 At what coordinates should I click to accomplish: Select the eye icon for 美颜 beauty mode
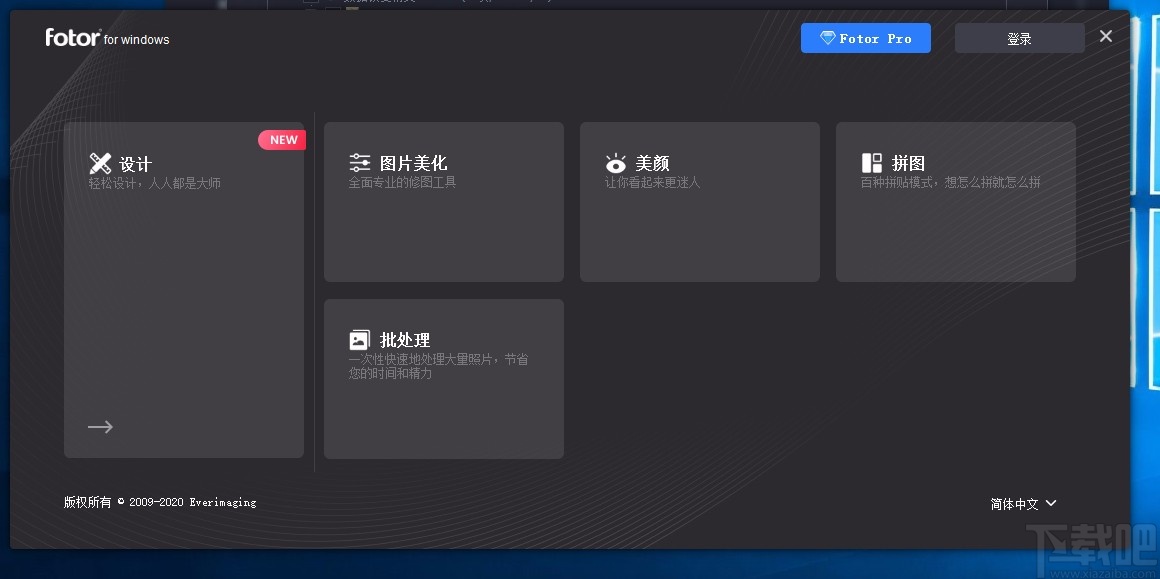[x=615, y=162]
